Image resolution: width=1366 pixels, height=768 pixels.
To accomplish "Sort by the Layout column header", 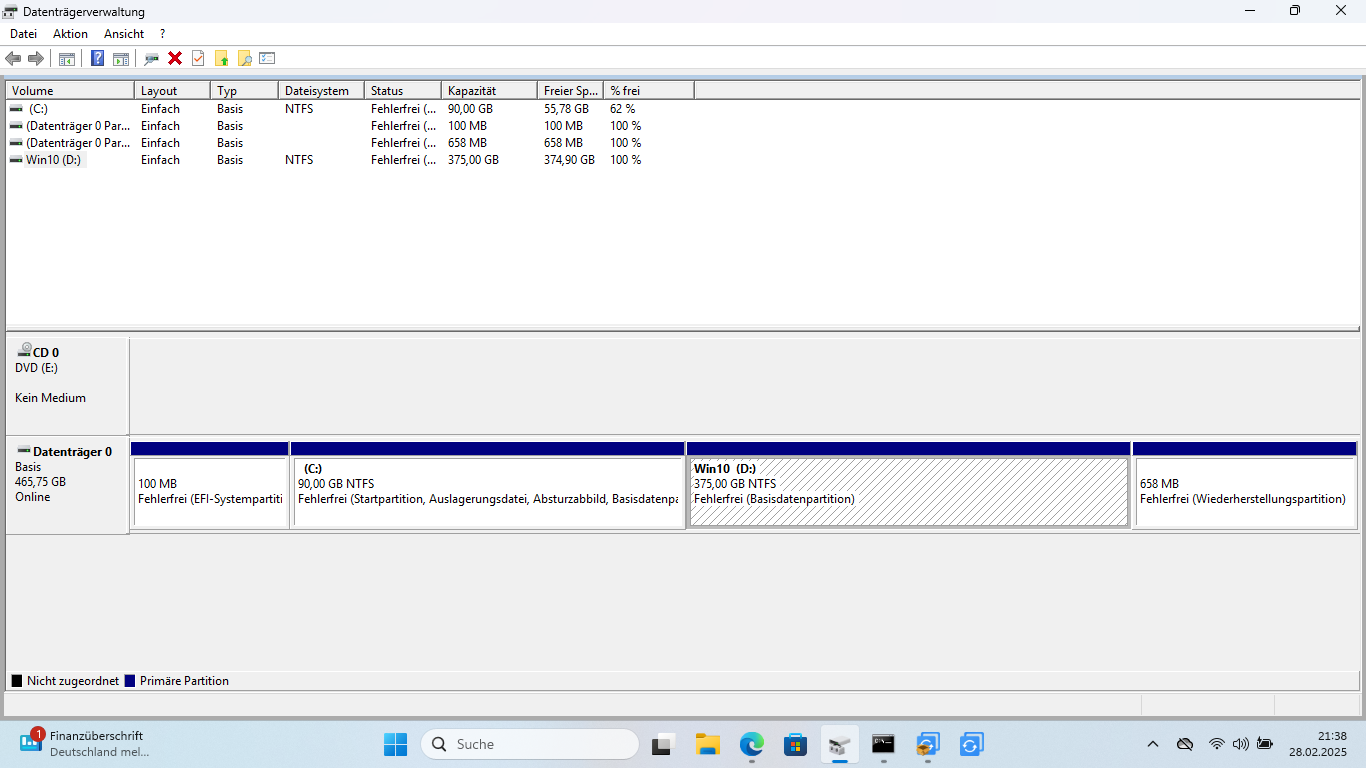I will pyautogui.click(x=172, y=91).
